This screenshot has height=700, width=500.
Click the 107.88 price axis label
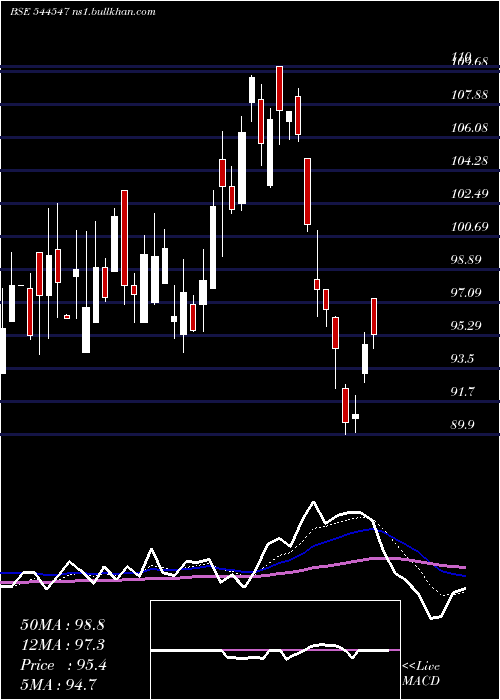click(x=470, y=95)
